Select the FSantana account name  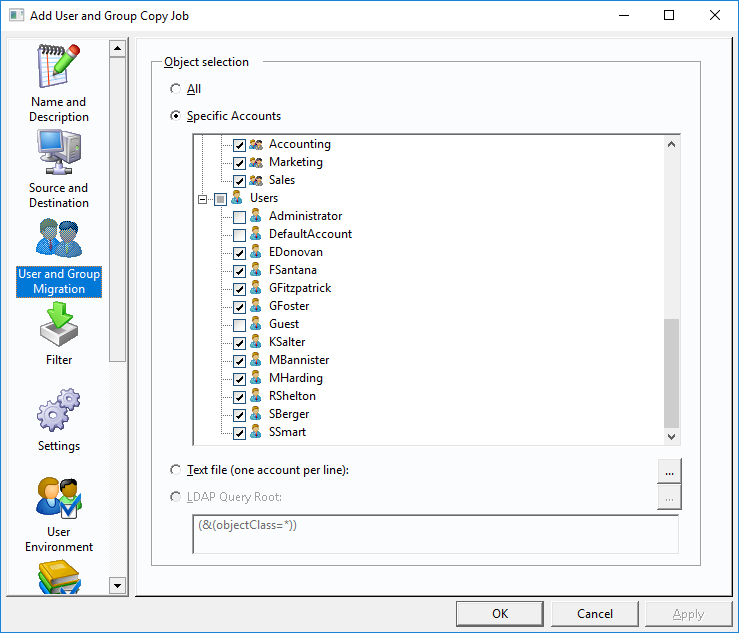pos(293,270)
